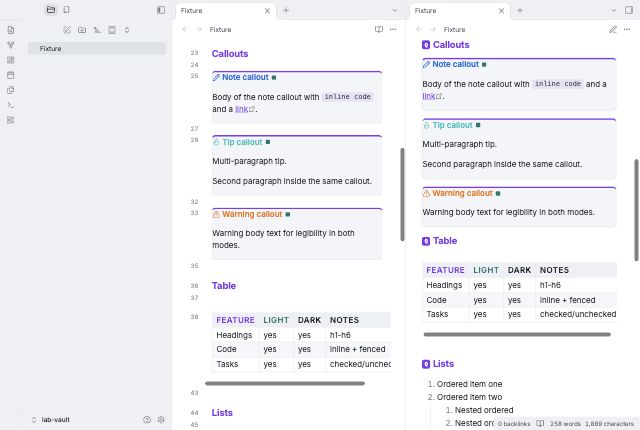640x430 pixels.
Task: Switch left Fixture pane to reading view
Action: [379, 29]
